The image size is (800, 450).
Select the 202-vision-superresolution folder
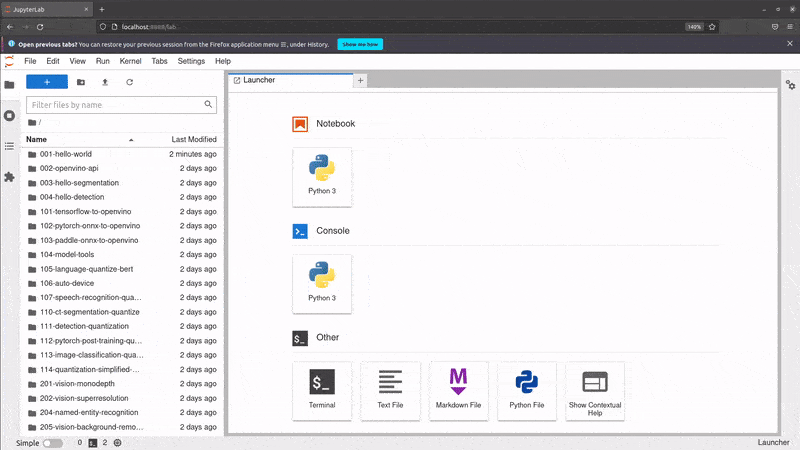pyautogui.click(x=122, y=398)
